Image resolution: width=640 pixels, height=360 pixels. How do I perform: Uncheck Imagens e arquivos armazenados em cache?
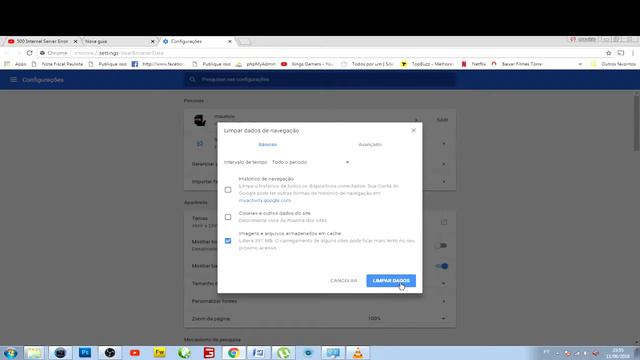(x=228, y=241)
